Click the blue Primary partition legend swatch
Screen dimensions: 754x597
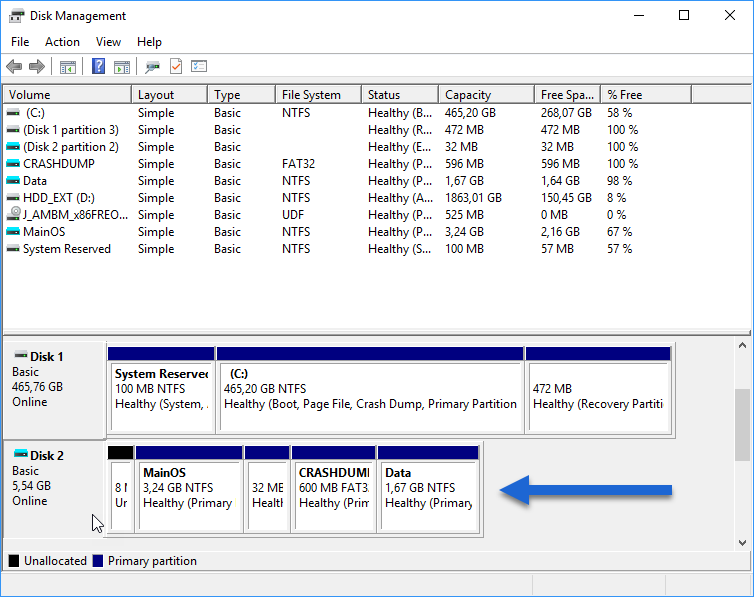(98, 561)
